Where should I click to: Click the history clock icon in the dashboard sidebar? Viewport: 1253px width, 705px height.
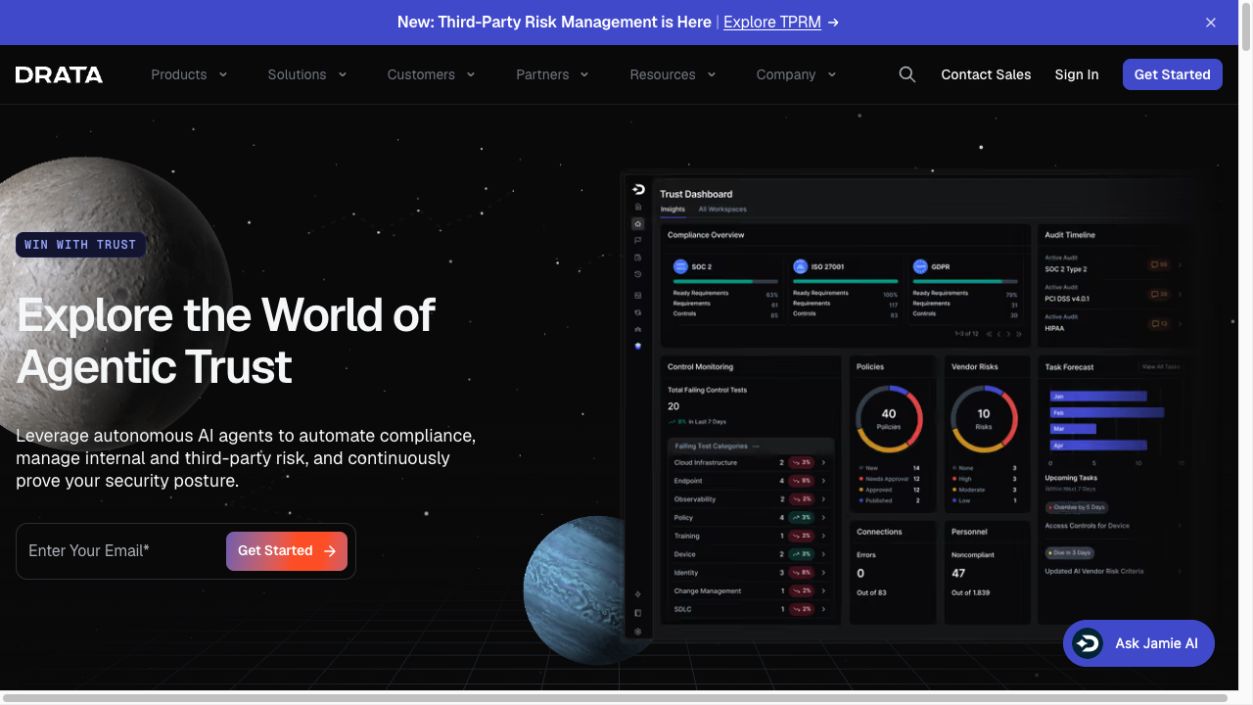click(638, 274)
